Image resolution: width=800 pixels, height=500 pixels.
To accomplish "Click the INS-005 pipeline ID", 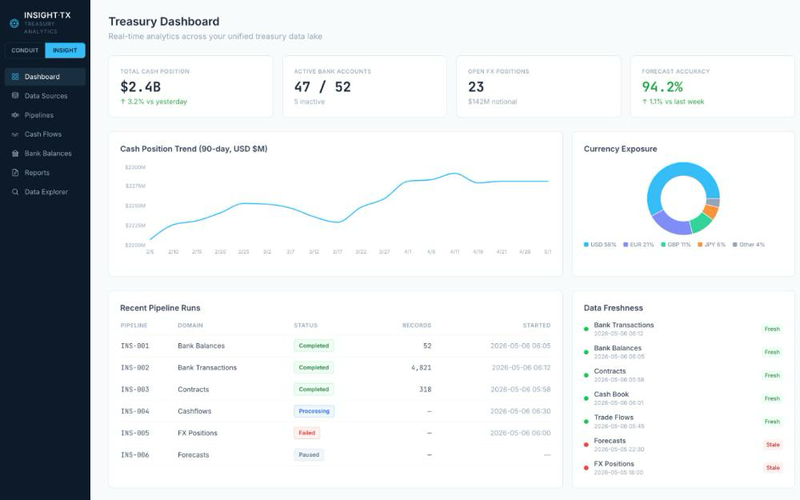I will (x=135, y=433).
